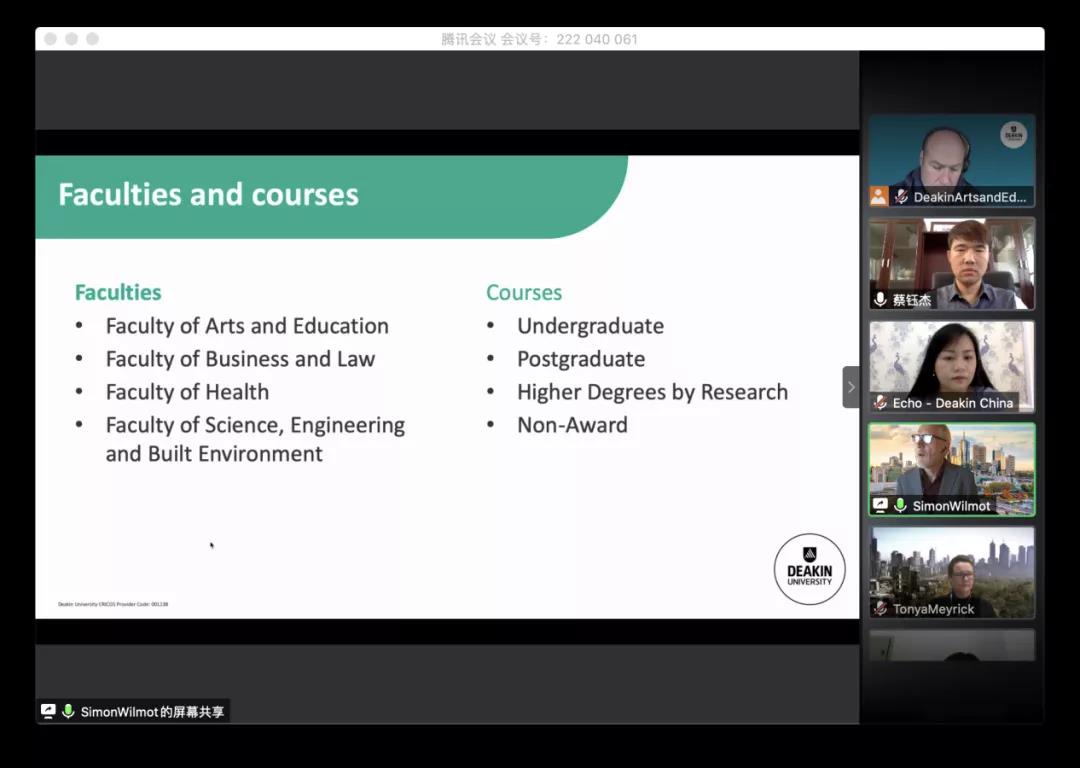The width and height of the screenshot is (1080, 768).
Task: Click the partially visible bottom participant thumbnail
Action: (951, 646)
